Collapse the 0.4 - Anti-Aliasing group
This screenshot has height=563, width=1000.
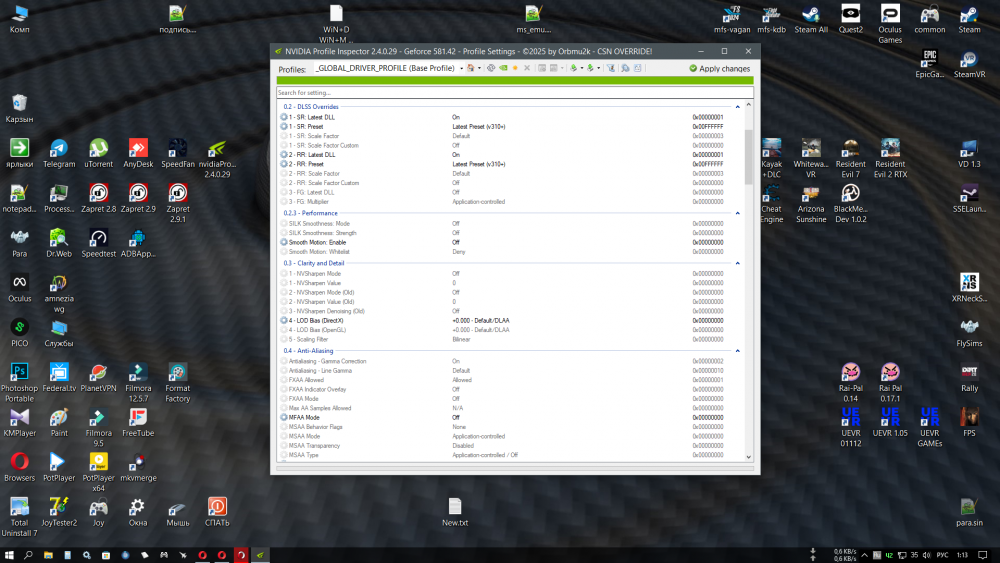tap(737, 351)
